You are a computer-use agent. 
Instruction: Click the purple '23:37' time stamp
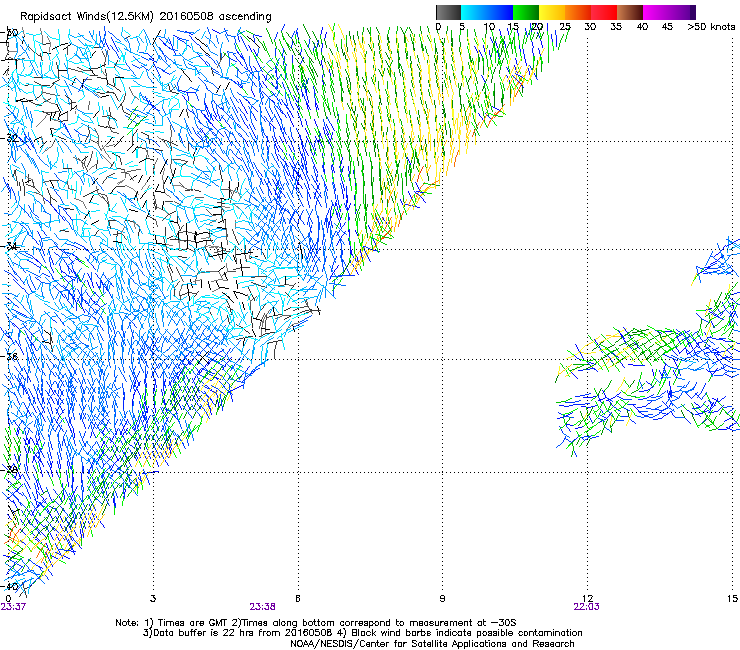pyautogui.click(x=13, y=607)
